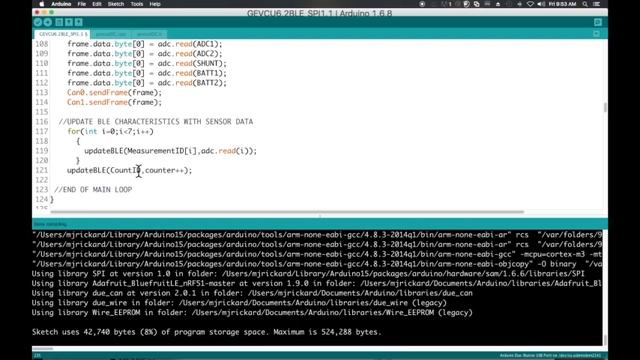Click the window title GEVCU6.2BLE_SPI1.1 | Arduino 1.6.8
640x360 pixels.
click(320, 13)
